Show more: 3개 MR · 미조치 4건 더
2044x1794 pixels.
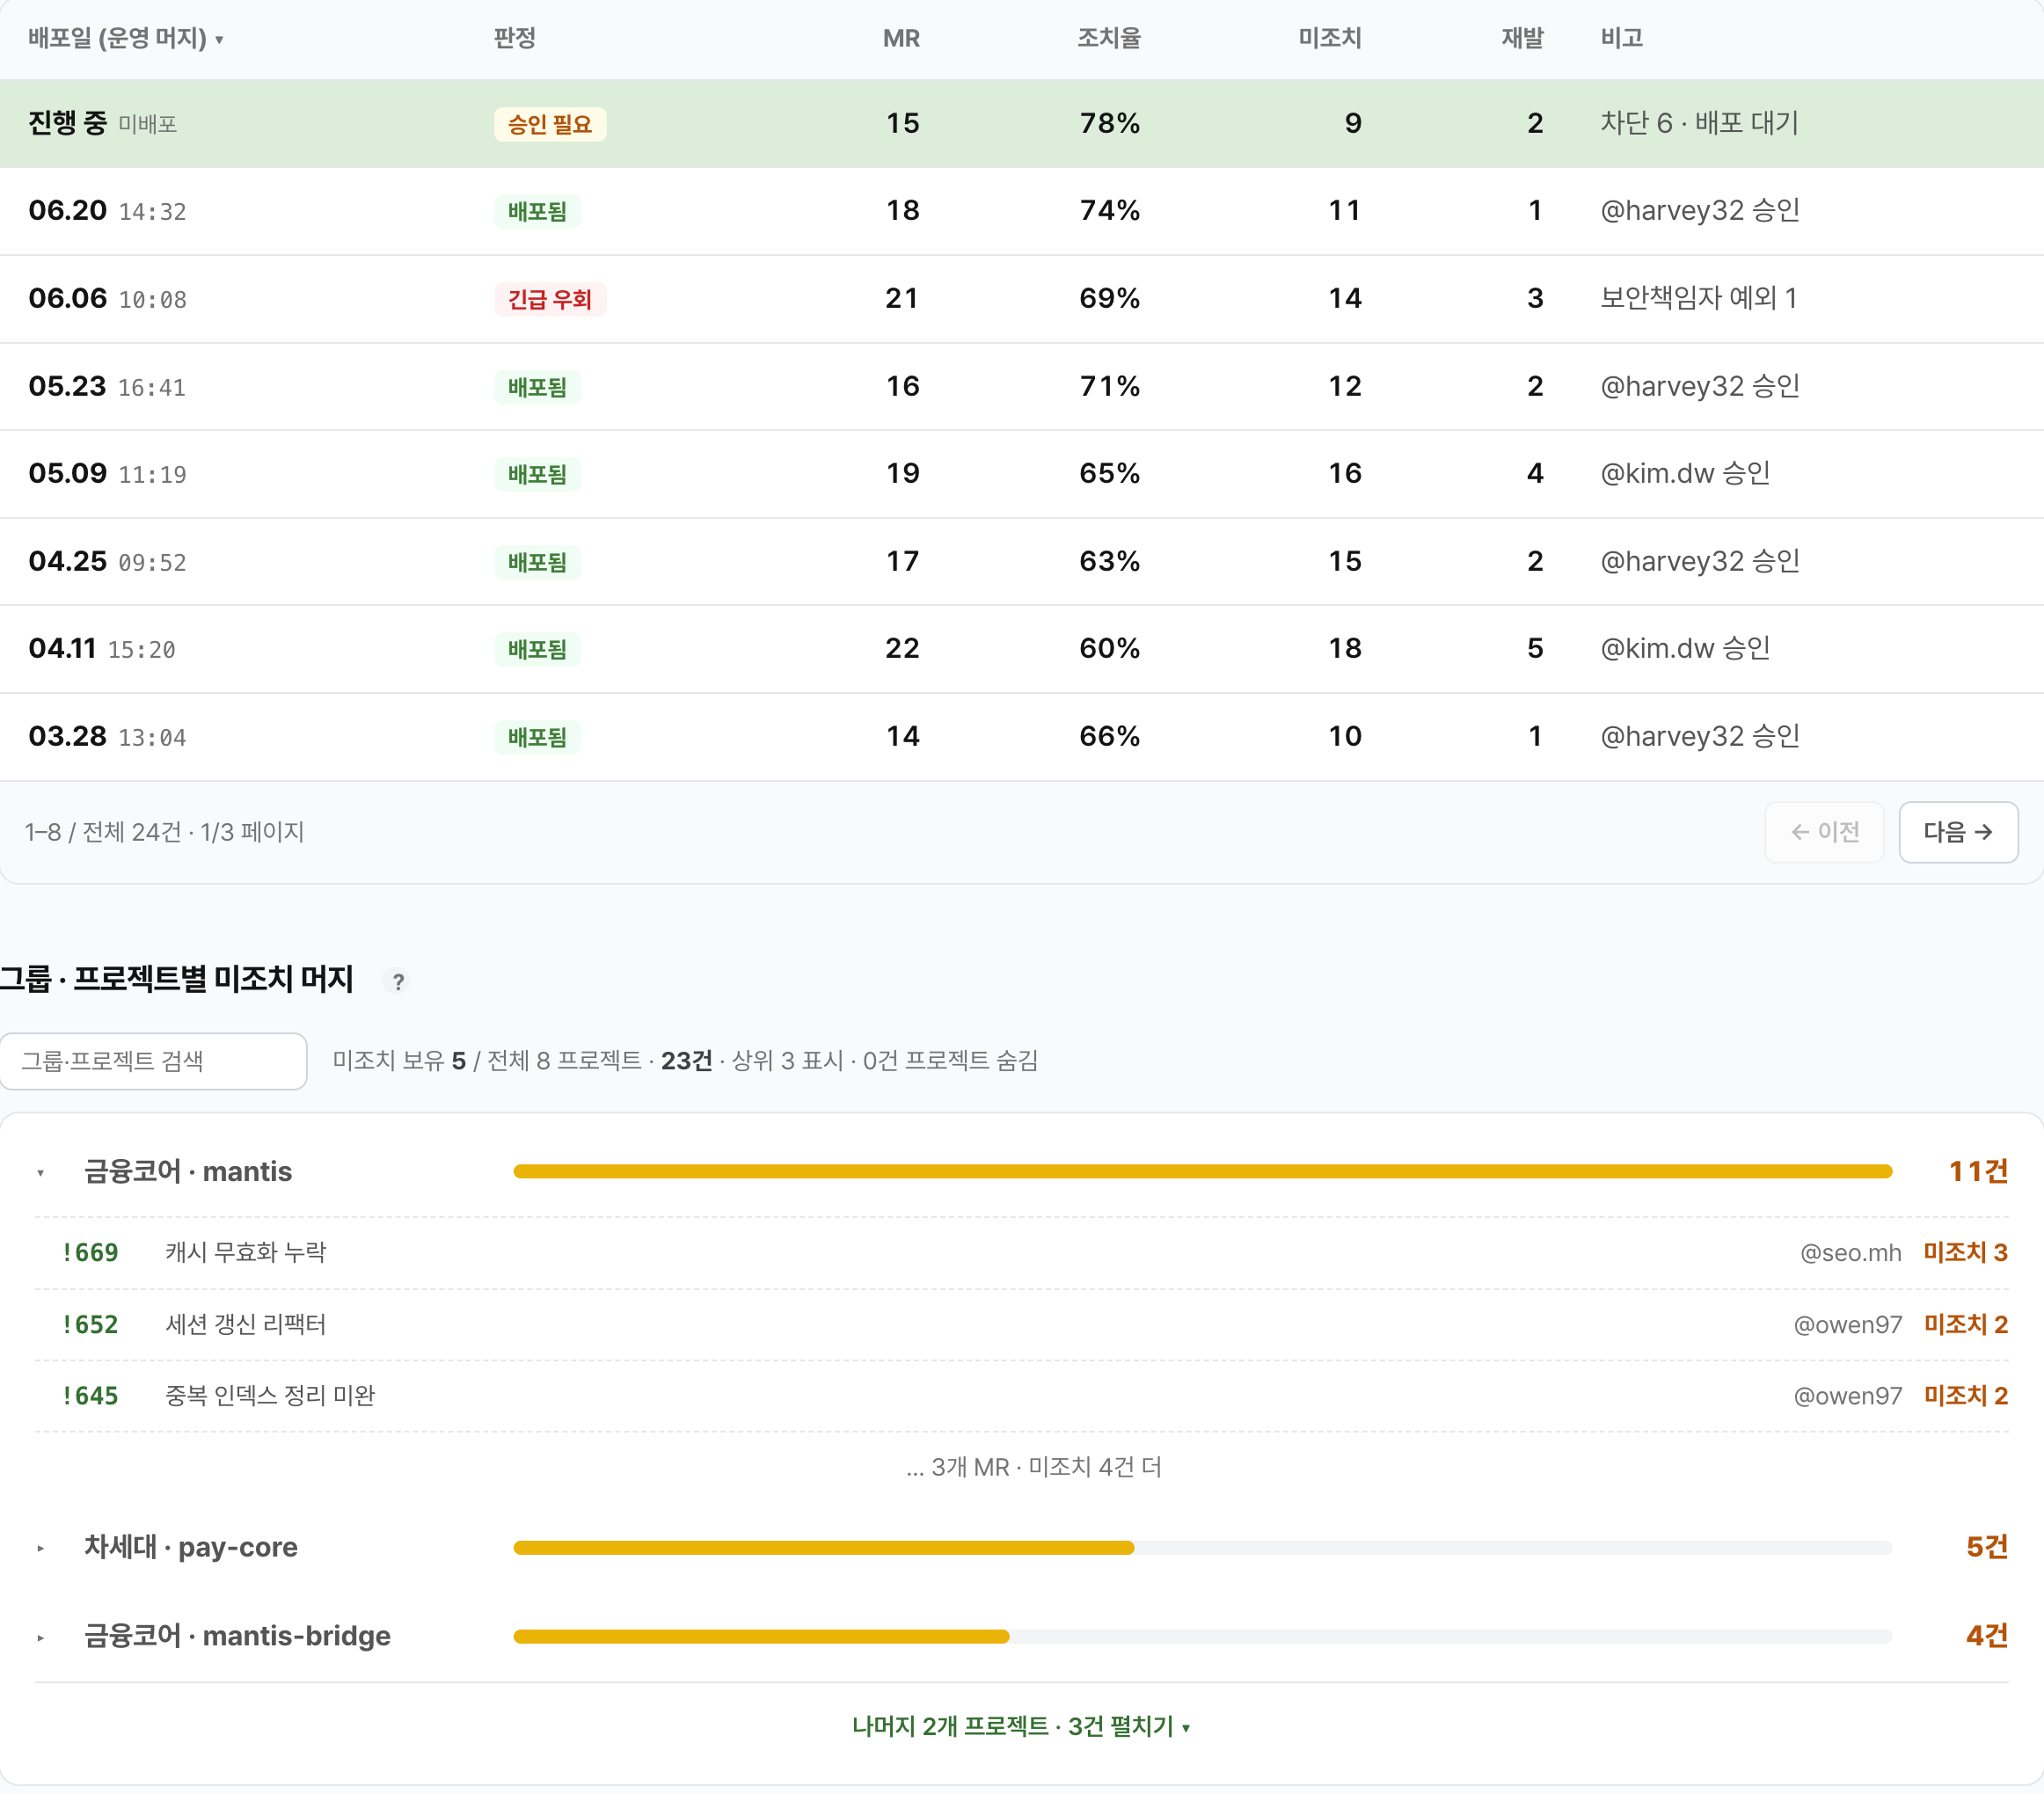(1033, 1467)
